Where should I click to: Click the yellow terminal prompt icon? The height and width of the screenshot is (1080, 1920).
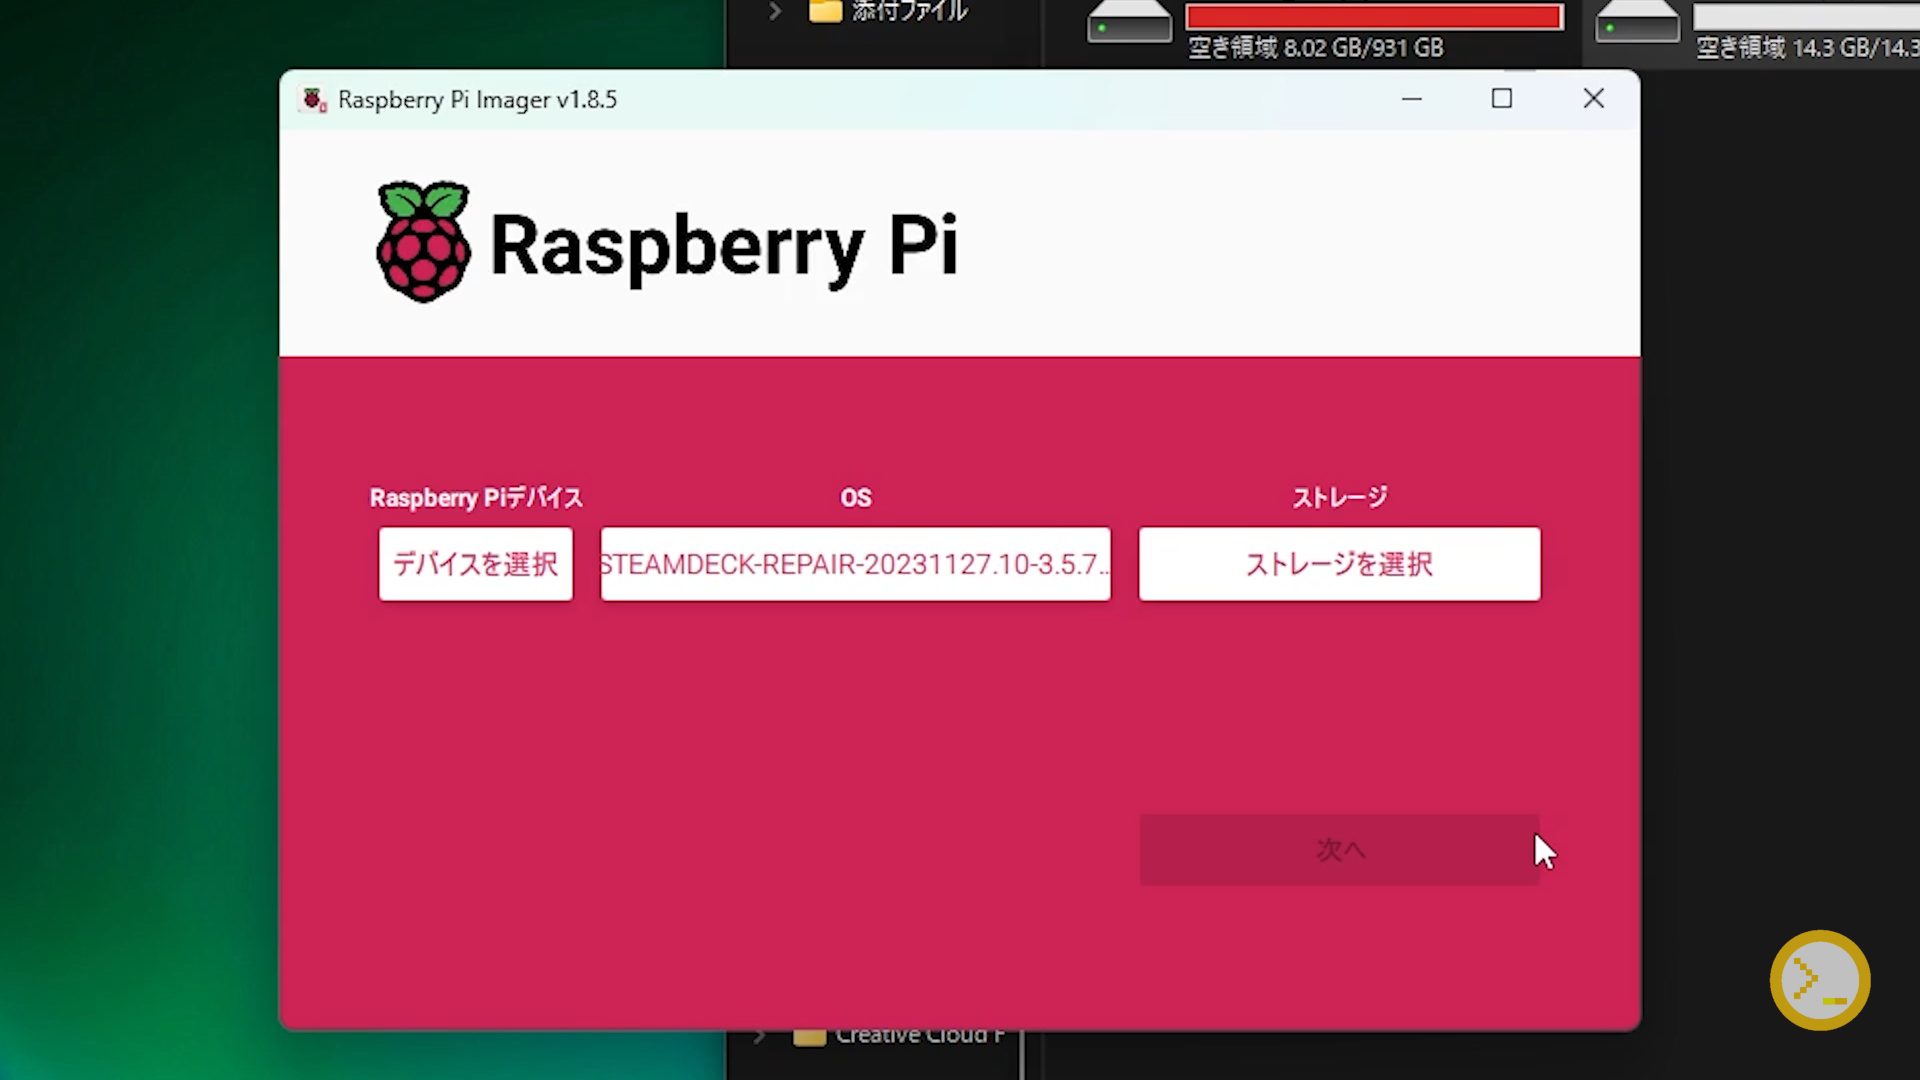pos(1819,980)
